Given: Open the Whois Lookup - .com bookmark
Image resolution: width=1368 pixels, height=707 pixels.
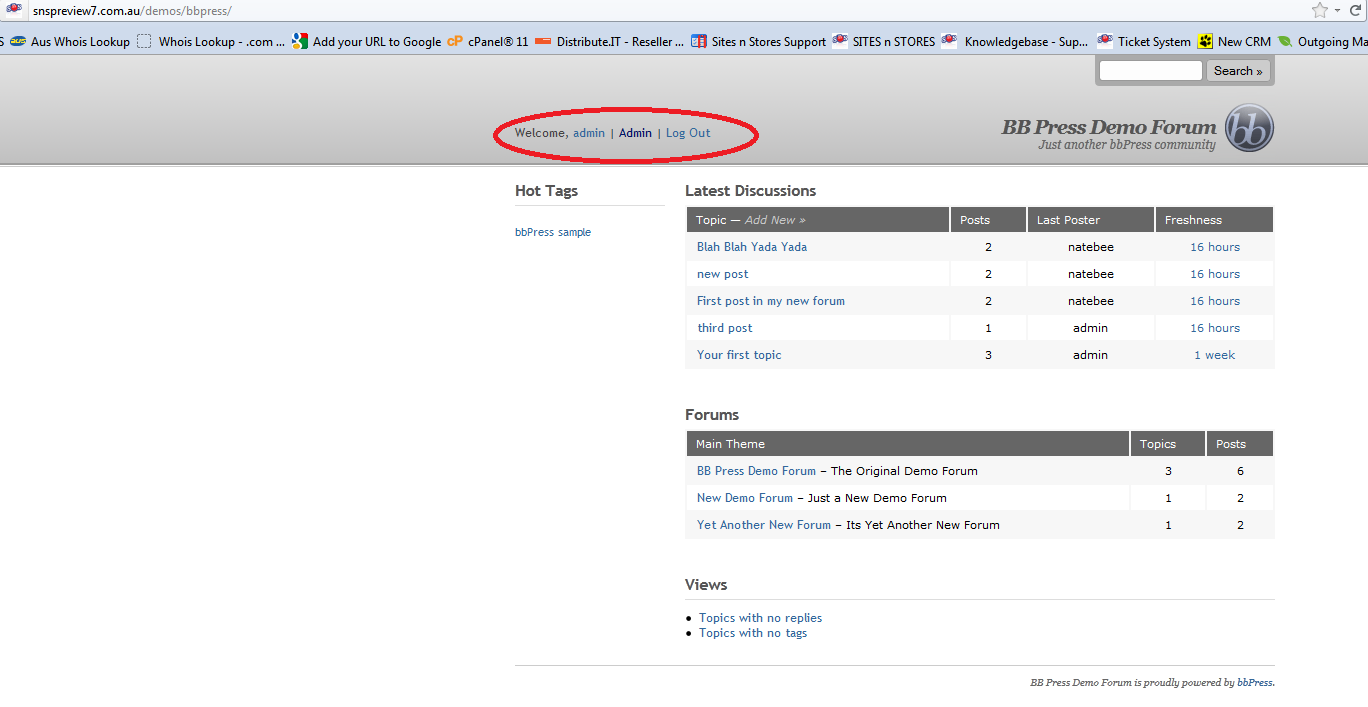Looking at the screenshot, I should (x=211, y=42).
